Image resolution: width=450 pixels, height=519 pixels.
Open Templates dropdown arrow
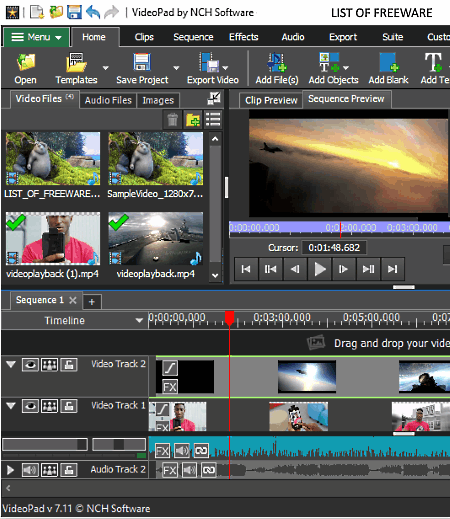(x=106, y=68)
